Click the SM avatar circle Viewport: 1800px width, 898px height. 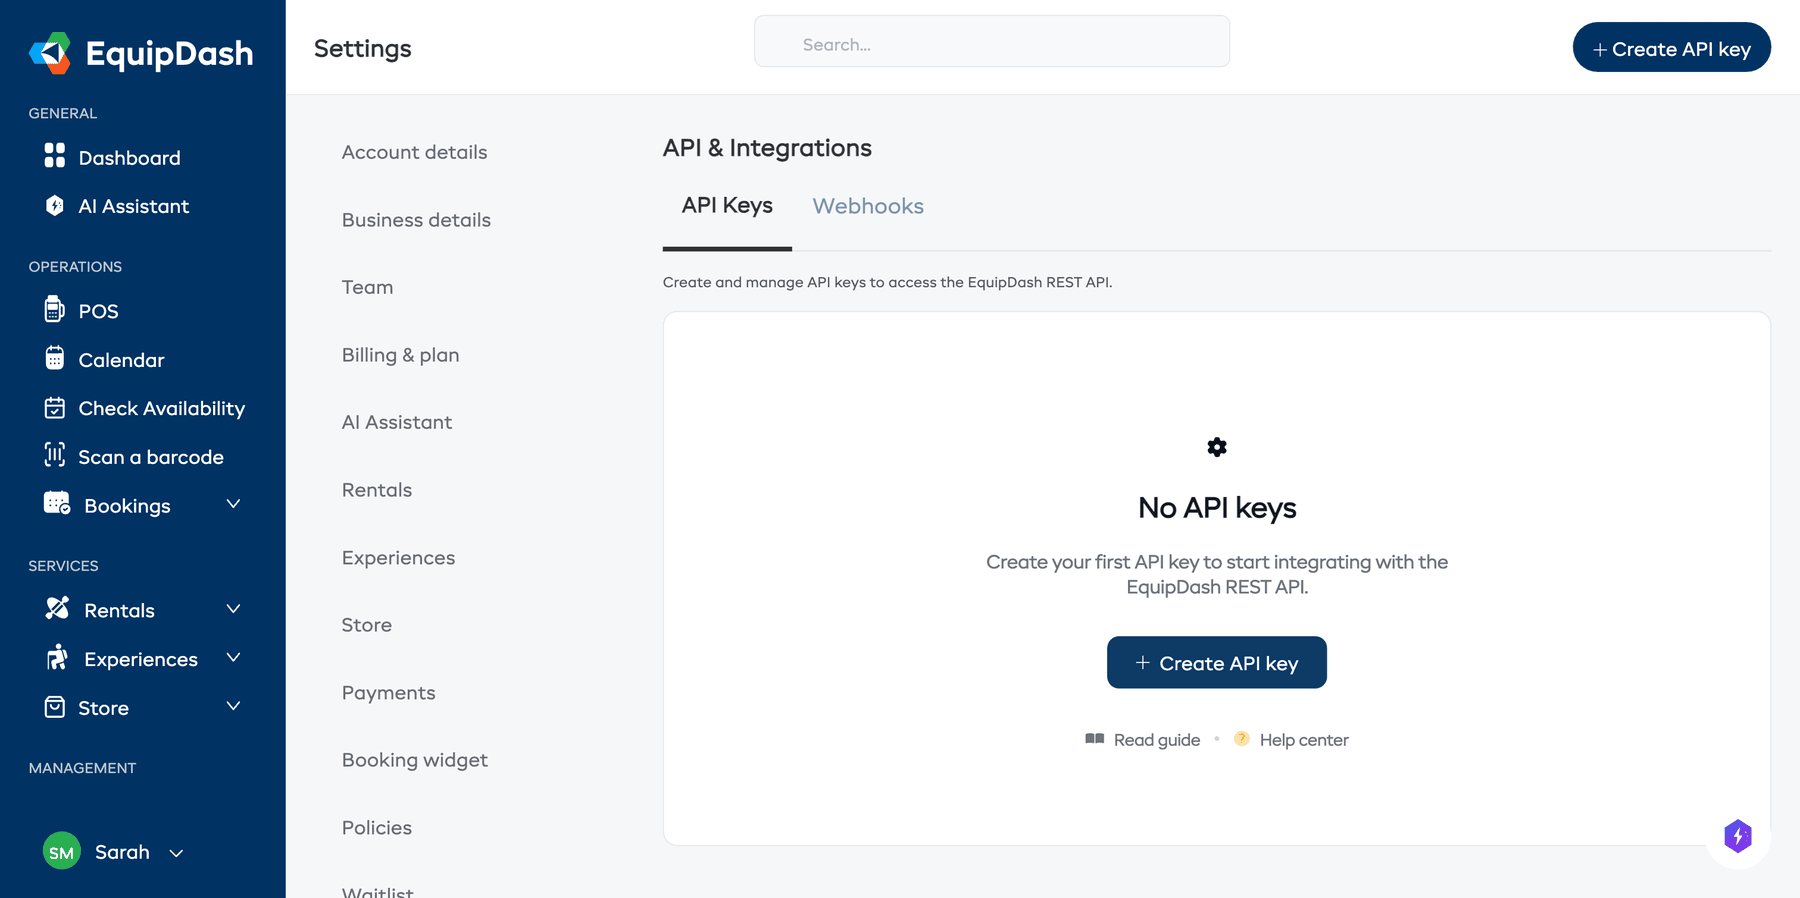62,851
